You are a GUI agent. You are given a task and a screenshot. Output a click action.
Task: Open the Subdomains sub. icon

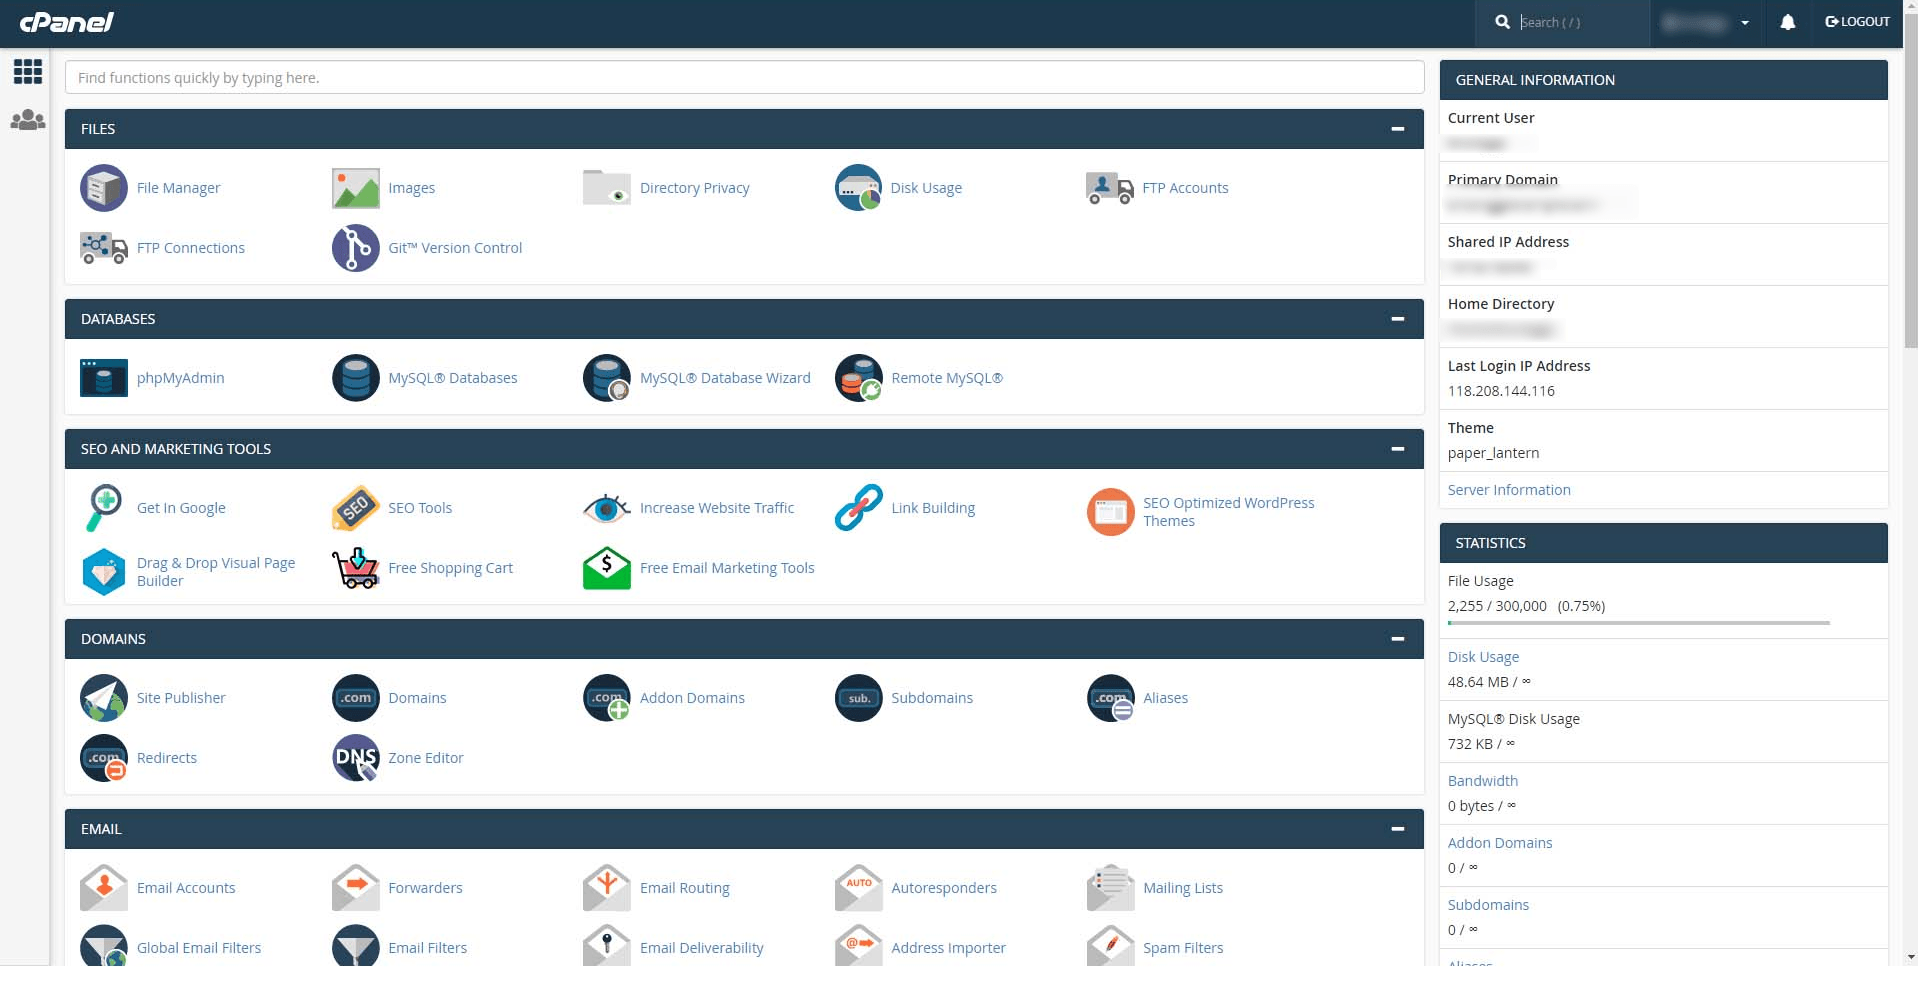[x=859, y=698]
